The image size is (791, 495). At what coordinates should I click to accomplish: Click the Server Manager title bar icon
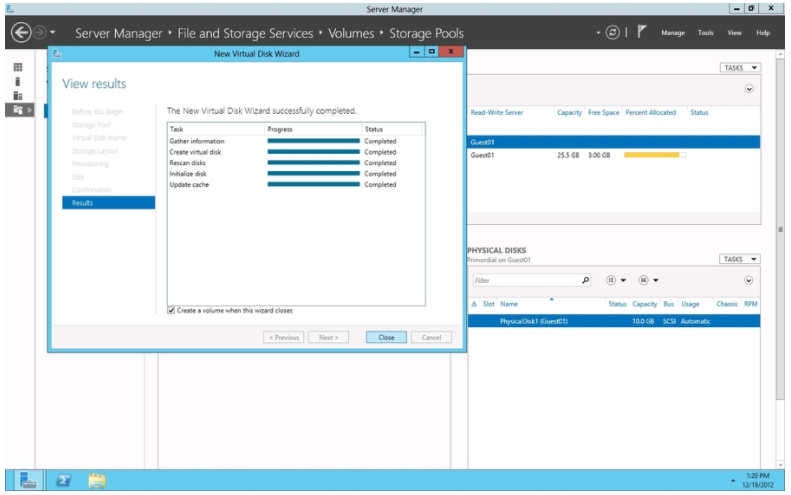[x=10, y=9]
